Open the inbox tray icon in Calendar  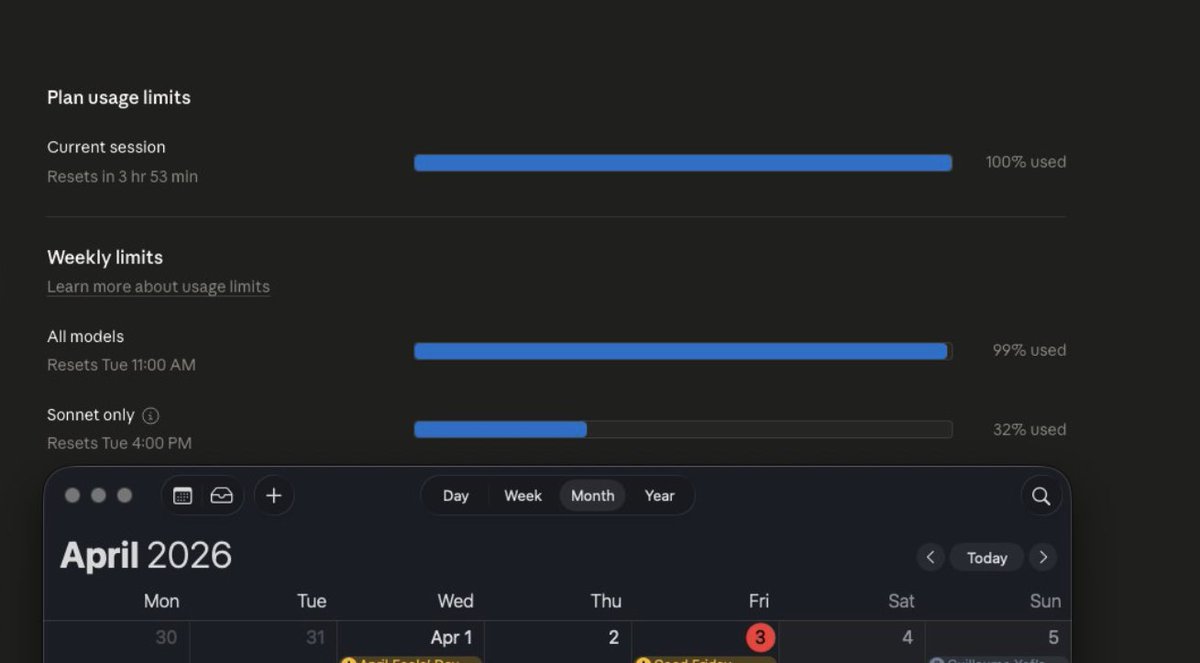coord(222,496)
